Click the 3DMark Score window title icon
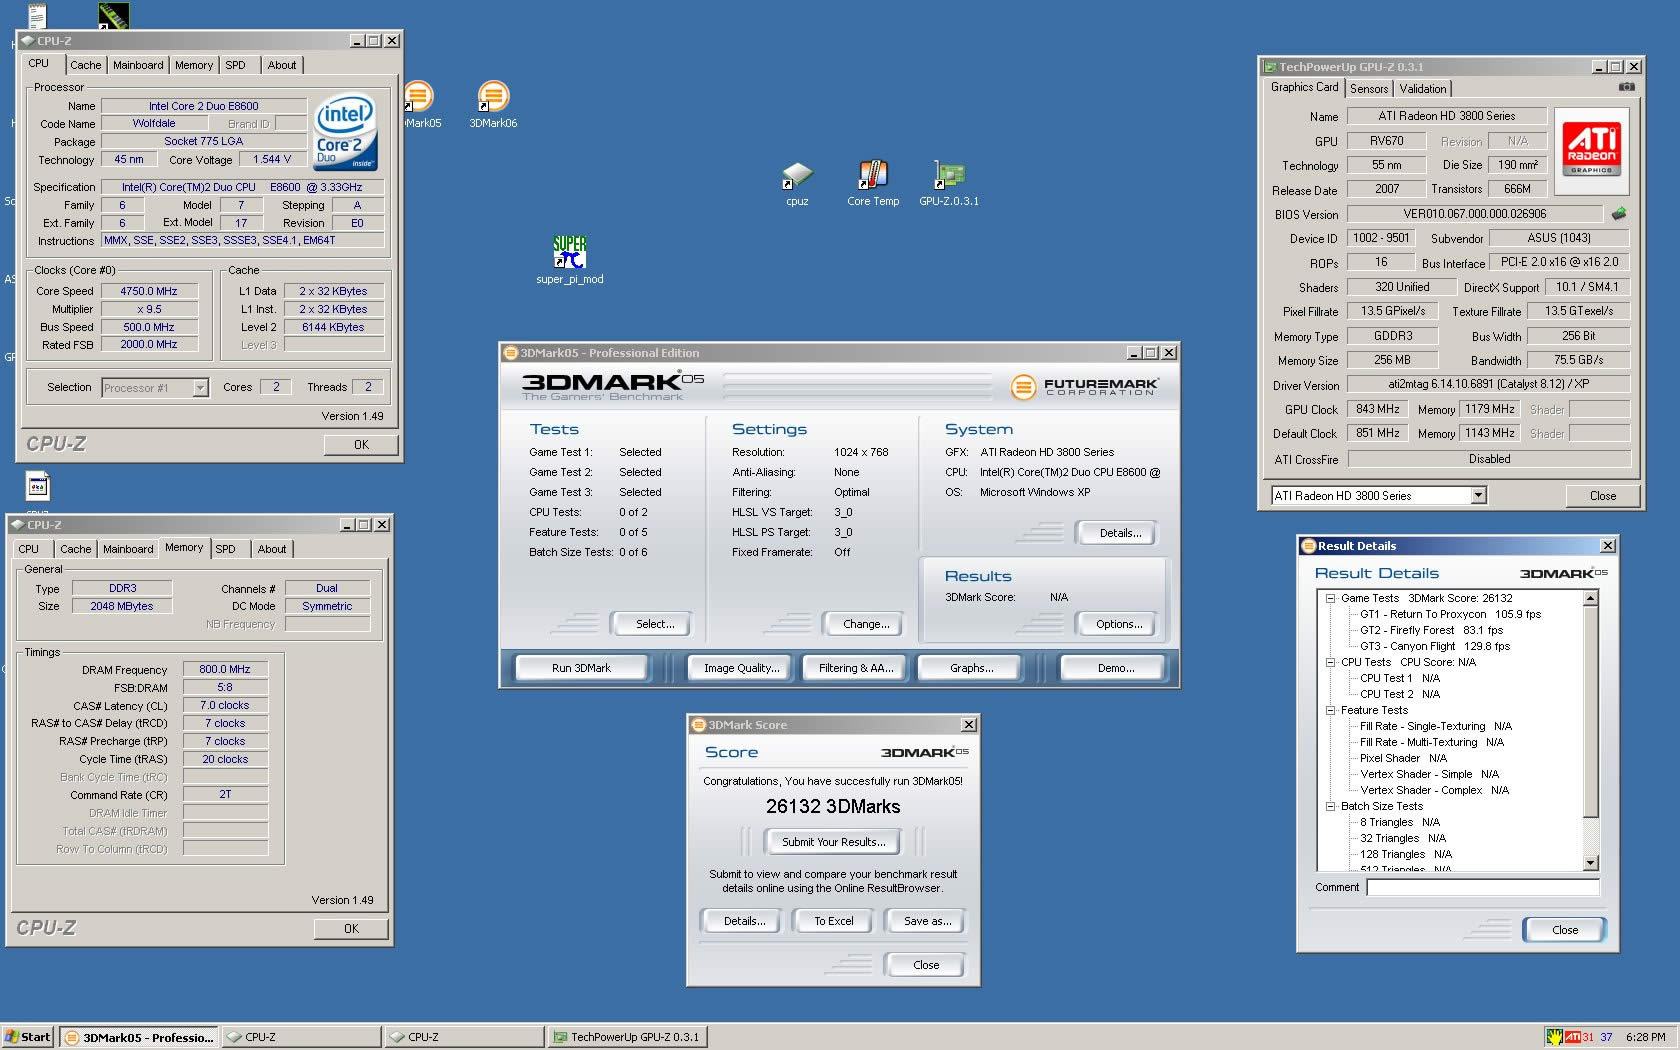This screenshot has height=1050, width=1680. [698, 725]
